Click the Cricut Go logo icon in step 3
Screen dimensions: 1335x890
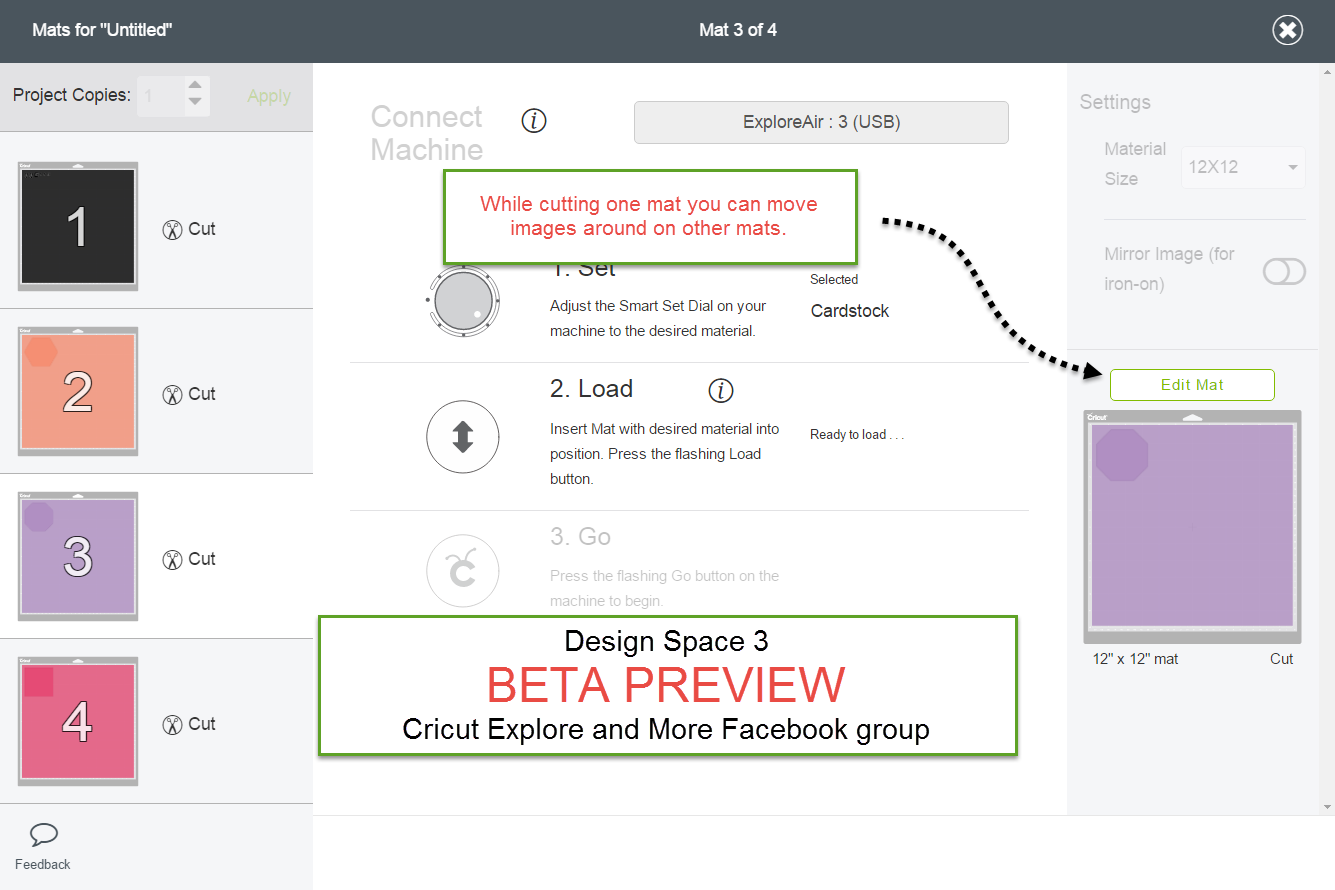(x=463, y=570)
